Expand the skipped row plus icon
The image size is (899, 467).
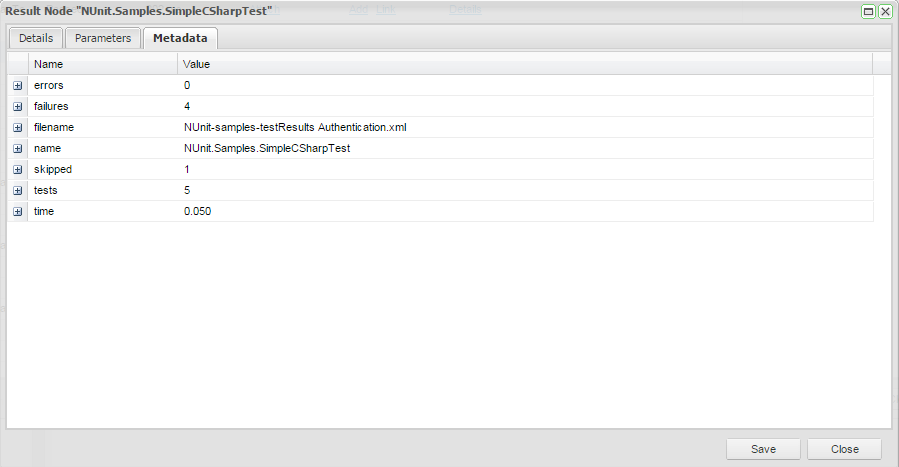tap(18, 170)
